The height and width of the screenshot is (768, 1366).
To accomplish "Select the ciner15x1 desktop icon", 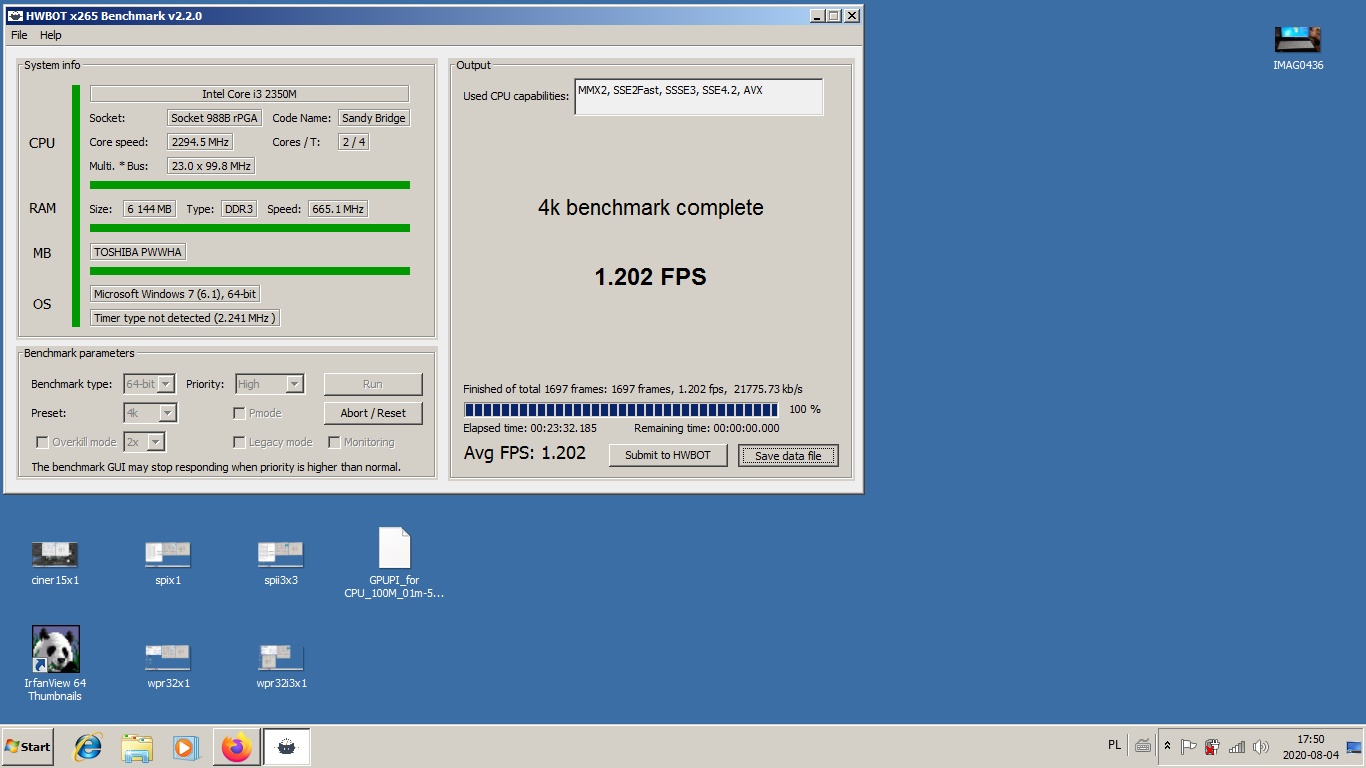I will pos(55,563).
